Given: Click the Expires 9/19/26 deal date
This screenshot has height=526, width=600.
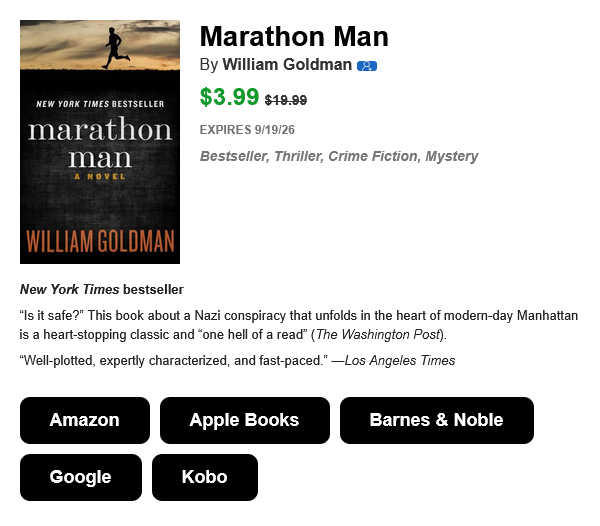Looking at the screenshot, I should click(x=247, y=130).
